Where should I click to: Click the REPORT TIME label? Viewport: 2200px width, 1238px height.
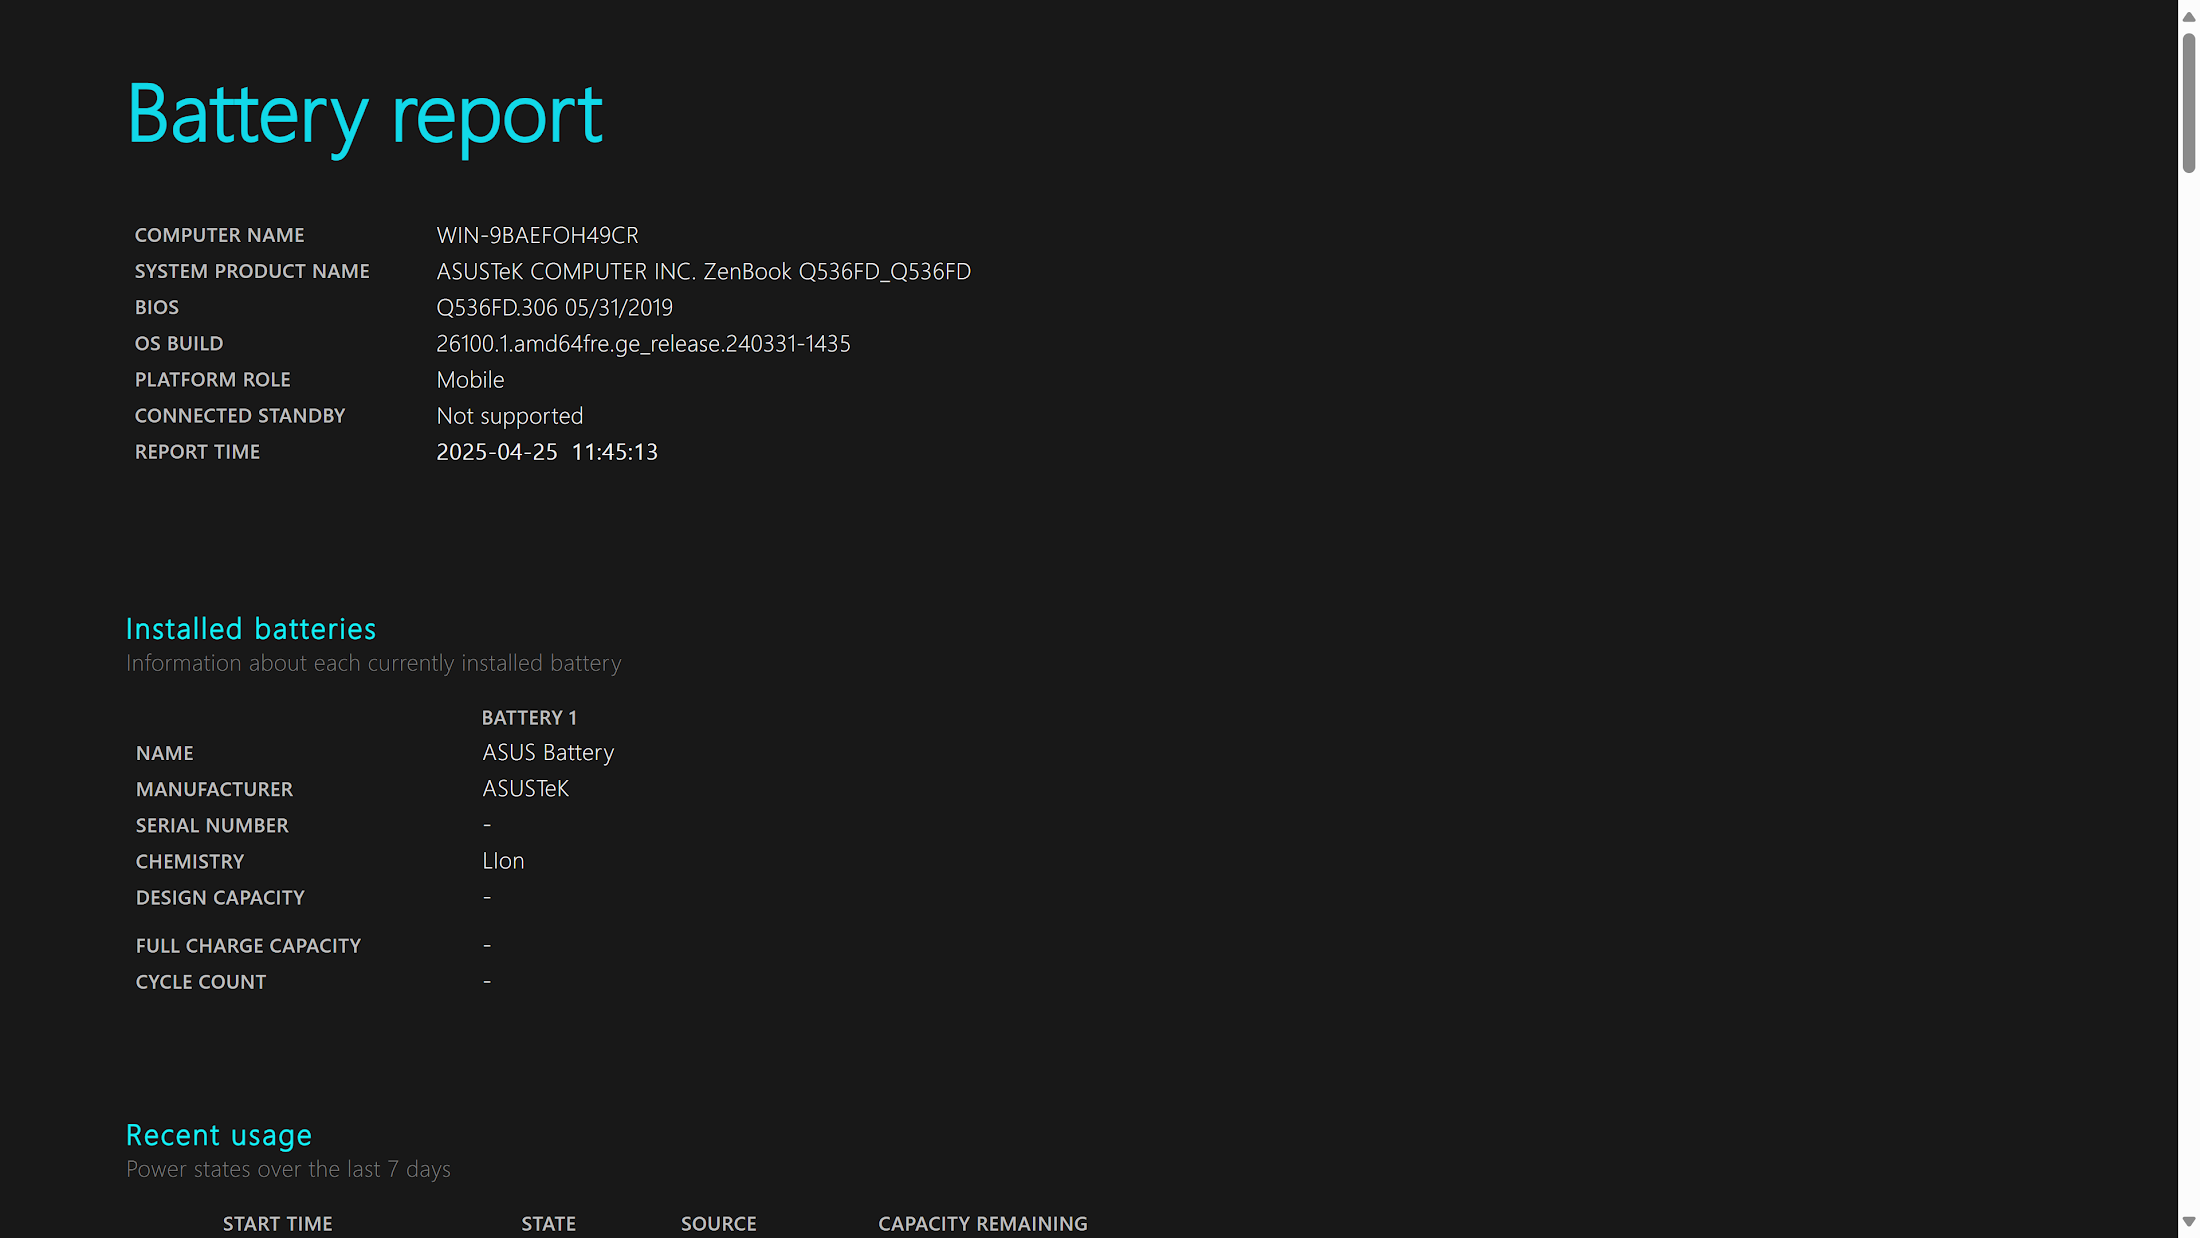click(x=197, y=452)
